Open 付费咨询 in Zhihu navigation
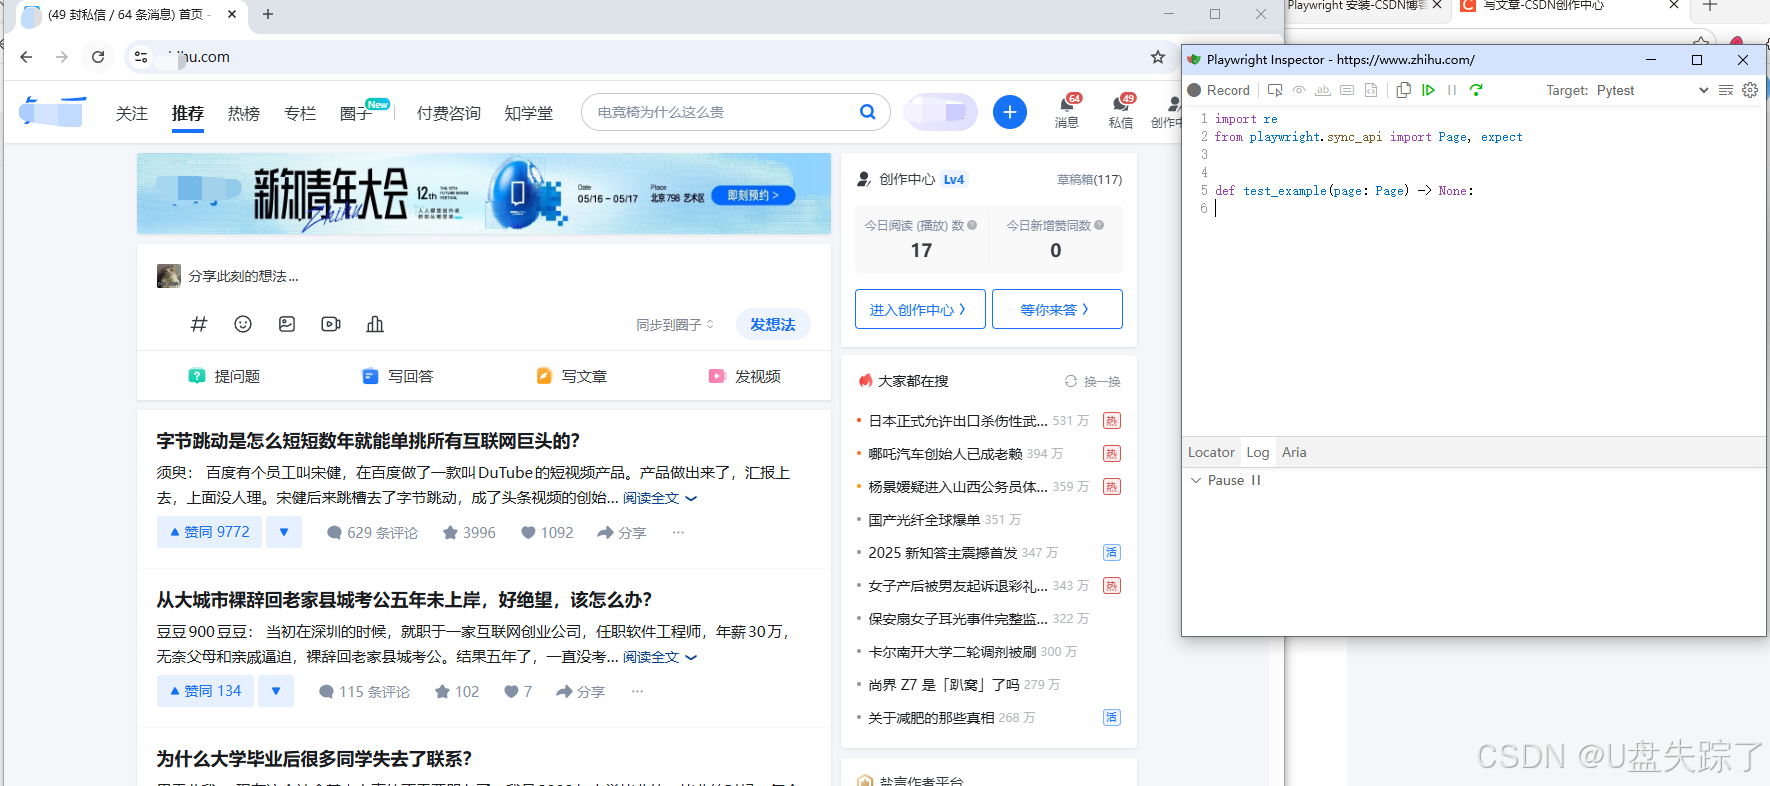 [449, 113]
